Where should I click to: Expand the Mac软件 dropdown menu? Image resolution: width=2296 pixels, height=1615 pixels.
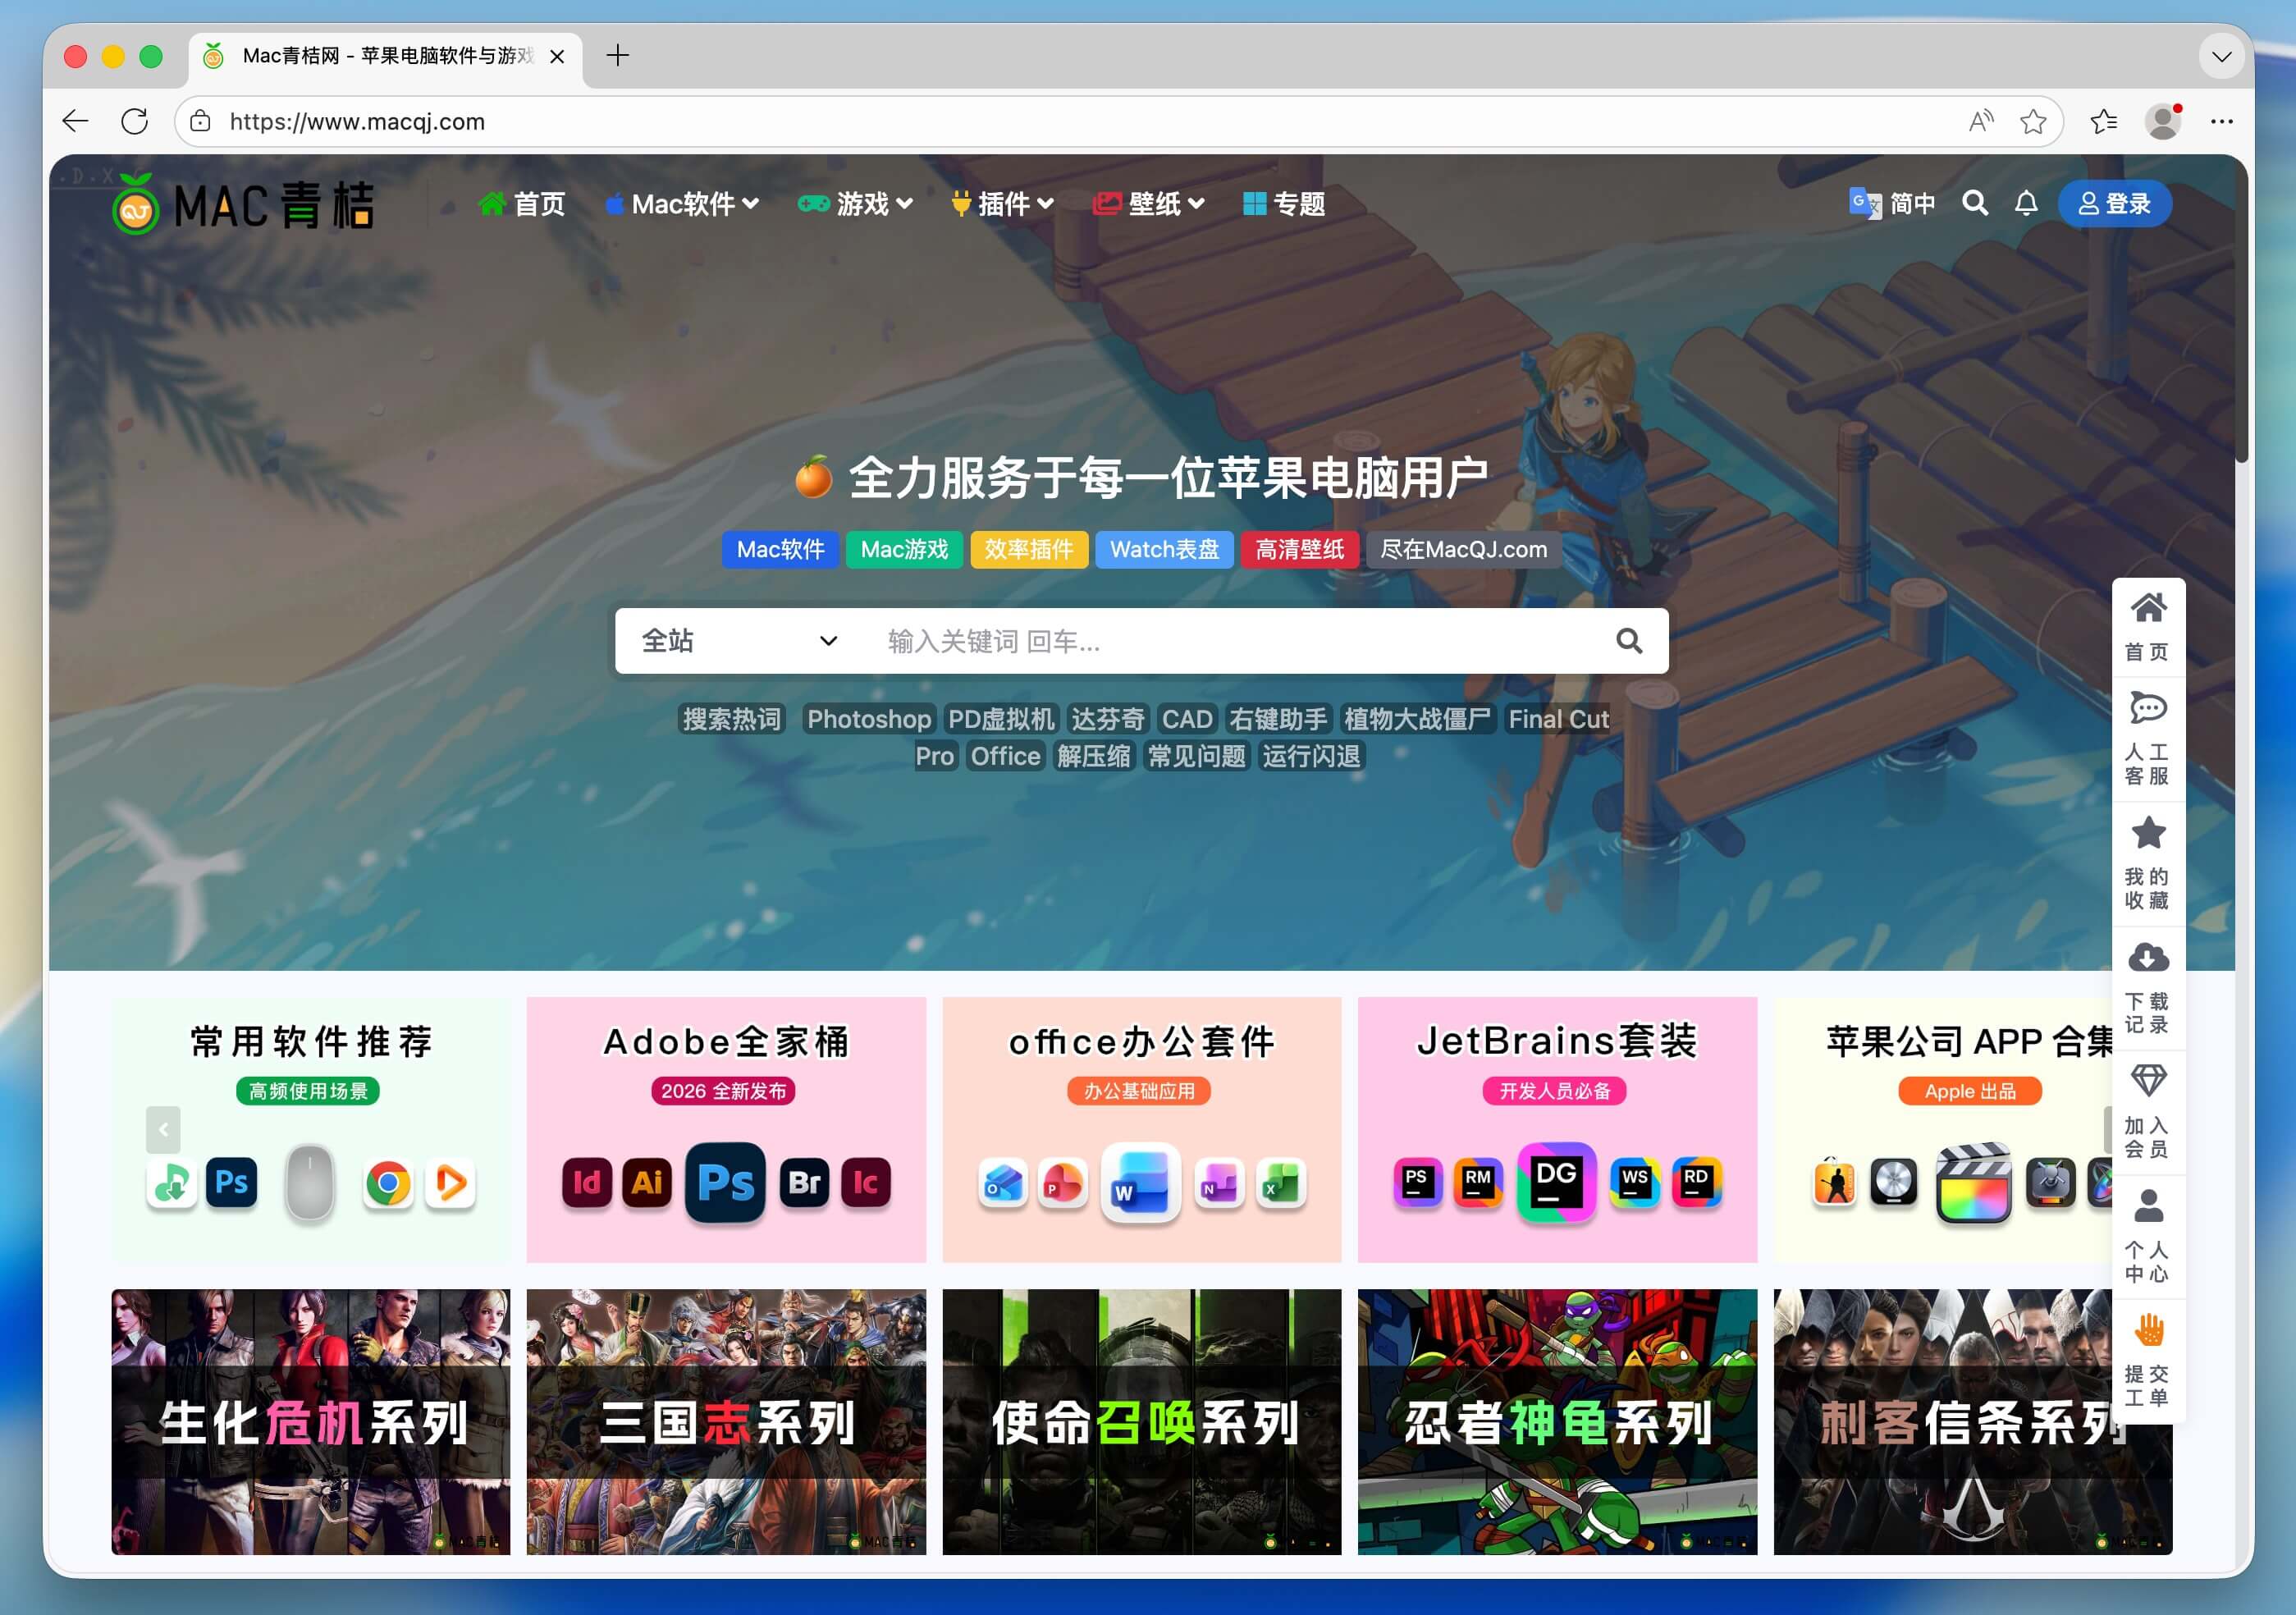[683, 204]
